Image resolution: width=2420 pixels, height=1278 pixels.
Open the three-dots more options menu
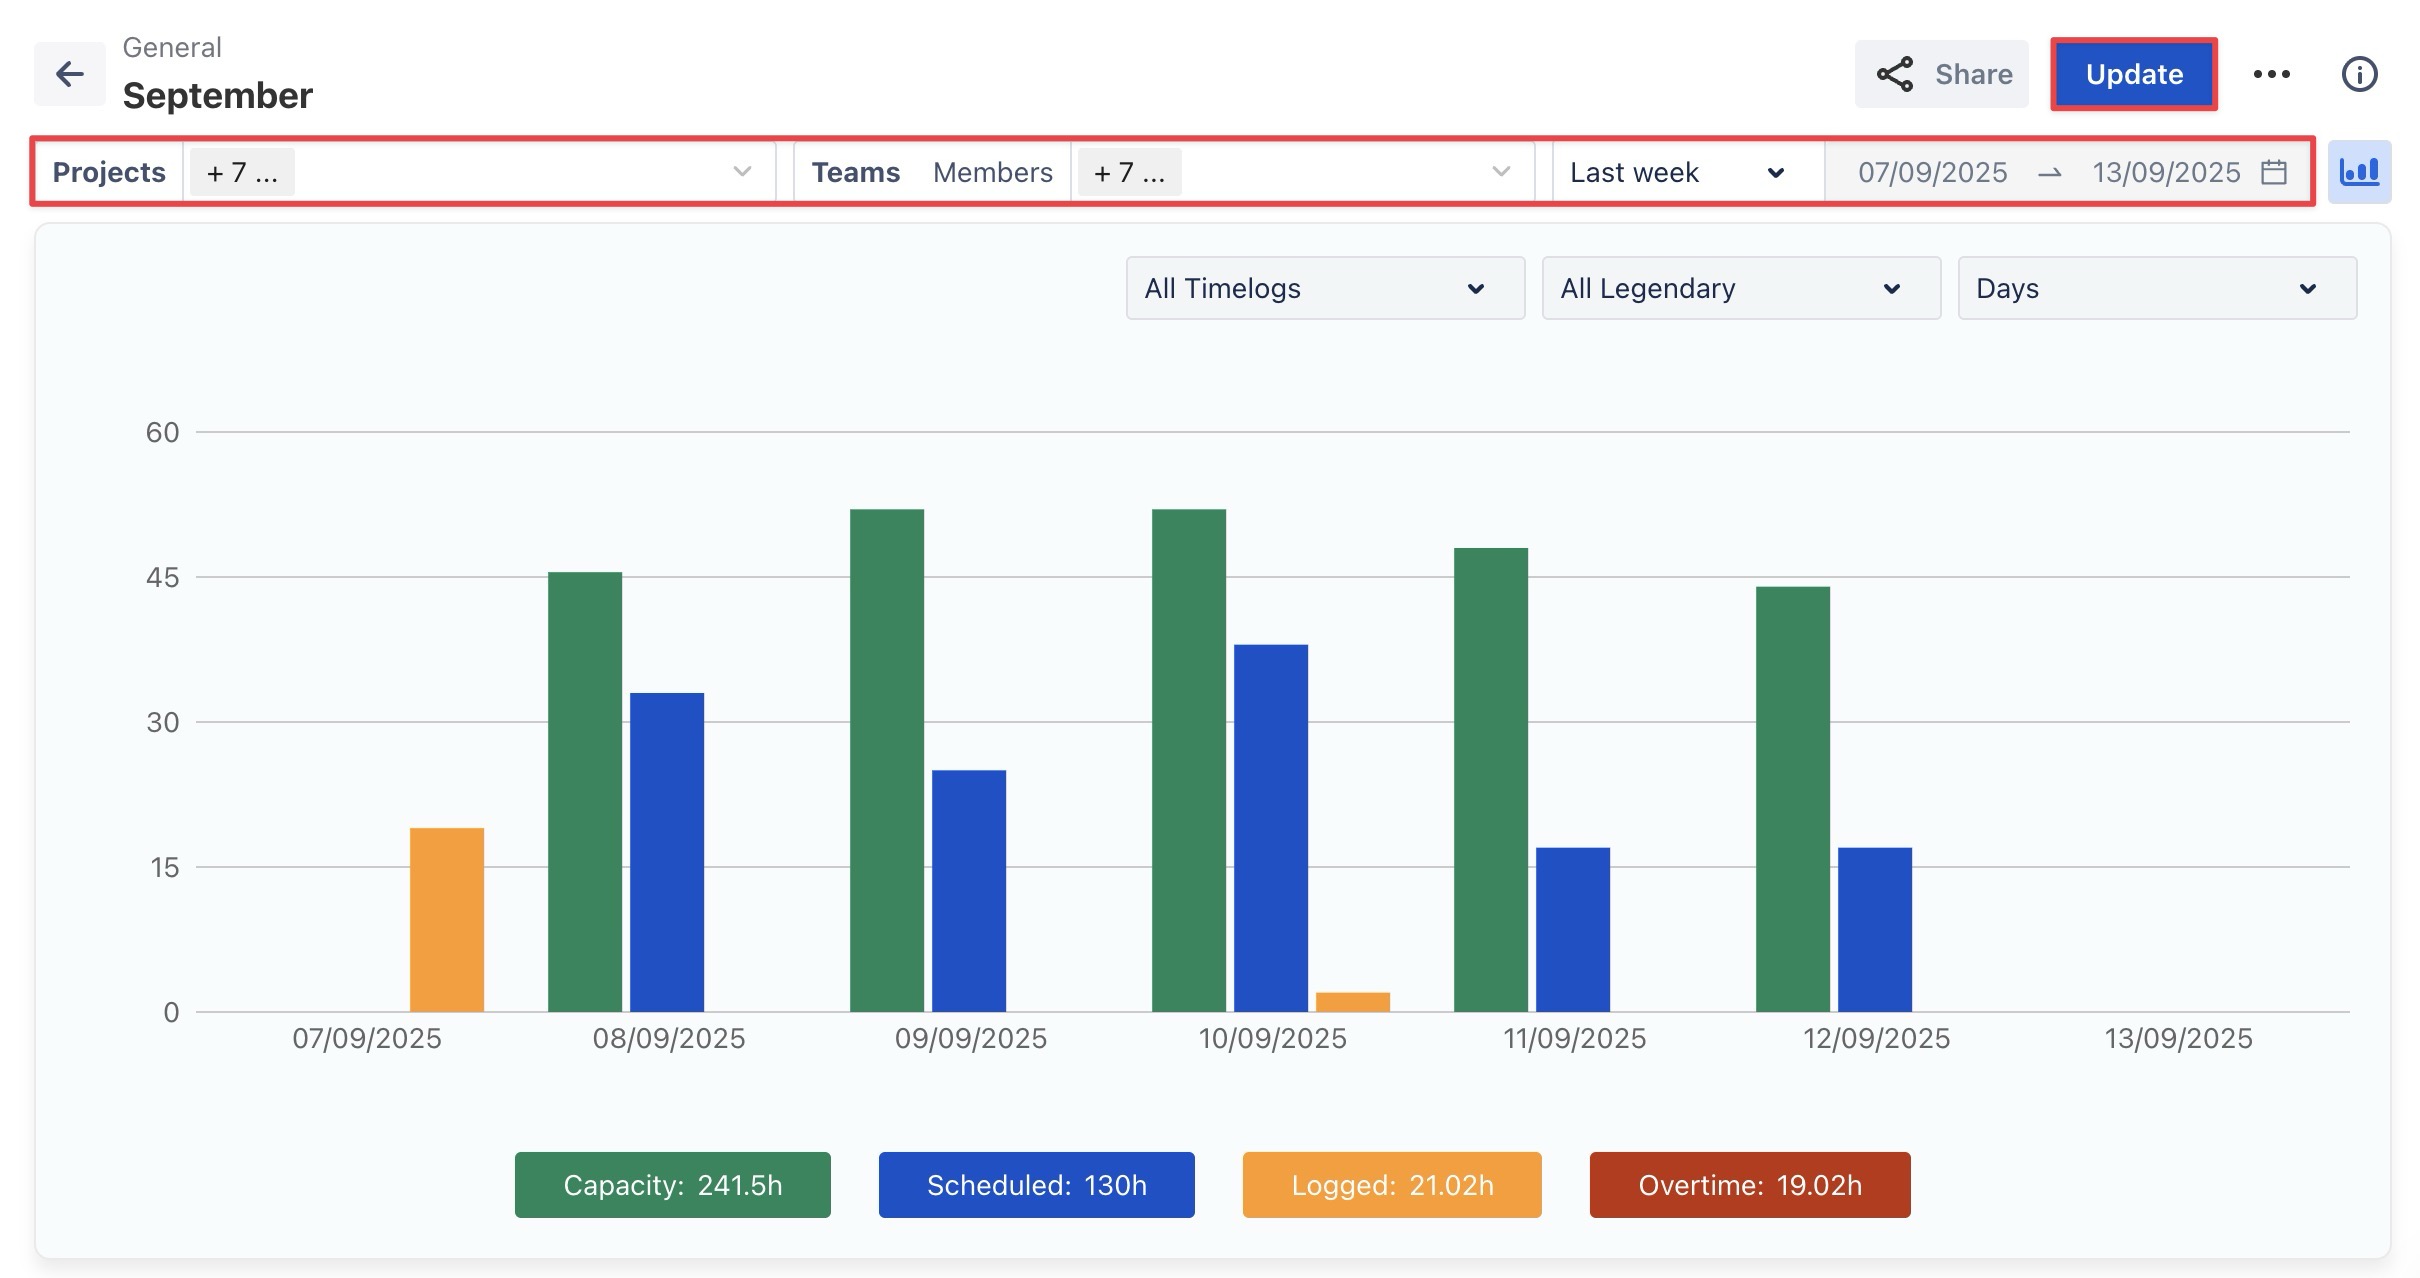tap(2271, 74)
